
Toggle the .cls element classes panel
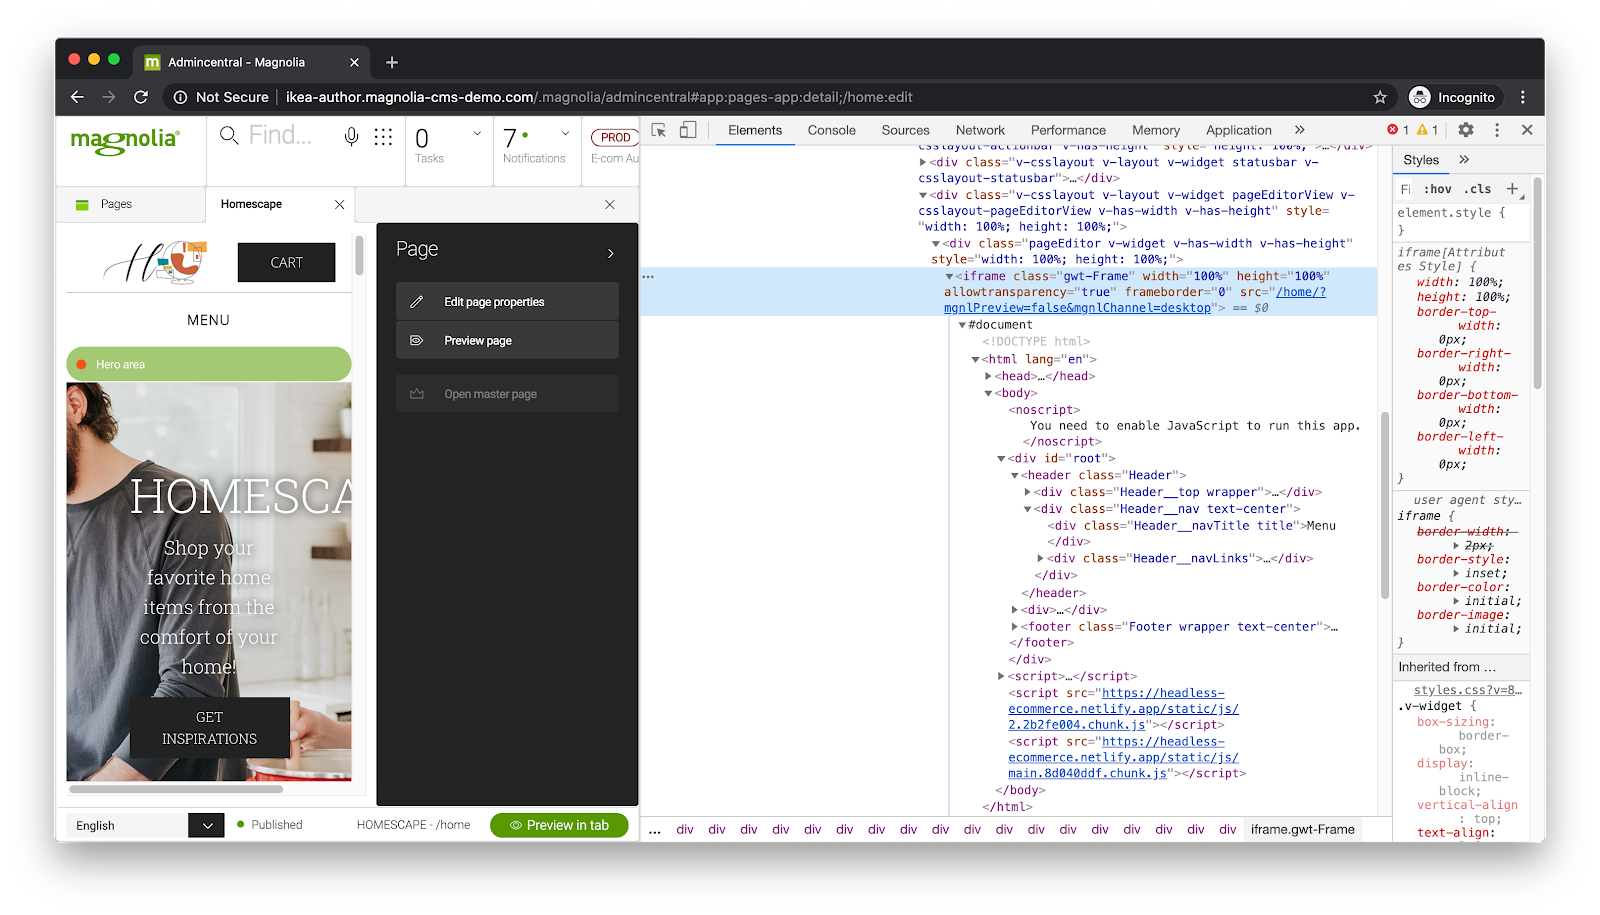point(1477,189)
